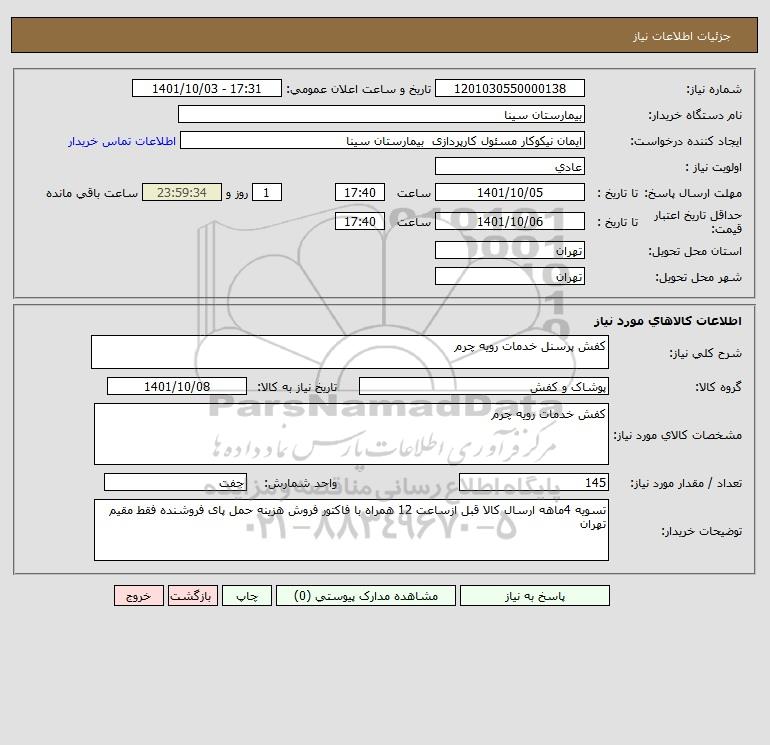Click the response deadline time field 17:40
The height and width of the screenshot is (745, 770).
click(359, 193)
